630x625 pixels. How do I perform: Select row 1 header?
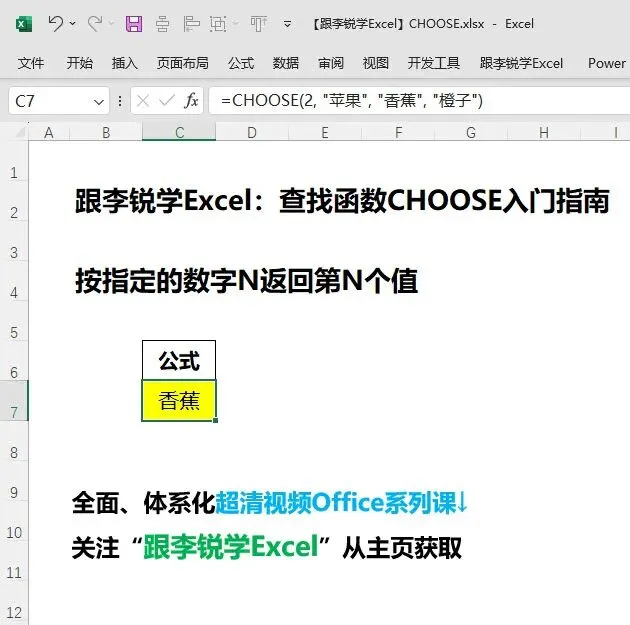tap(14, 161)
